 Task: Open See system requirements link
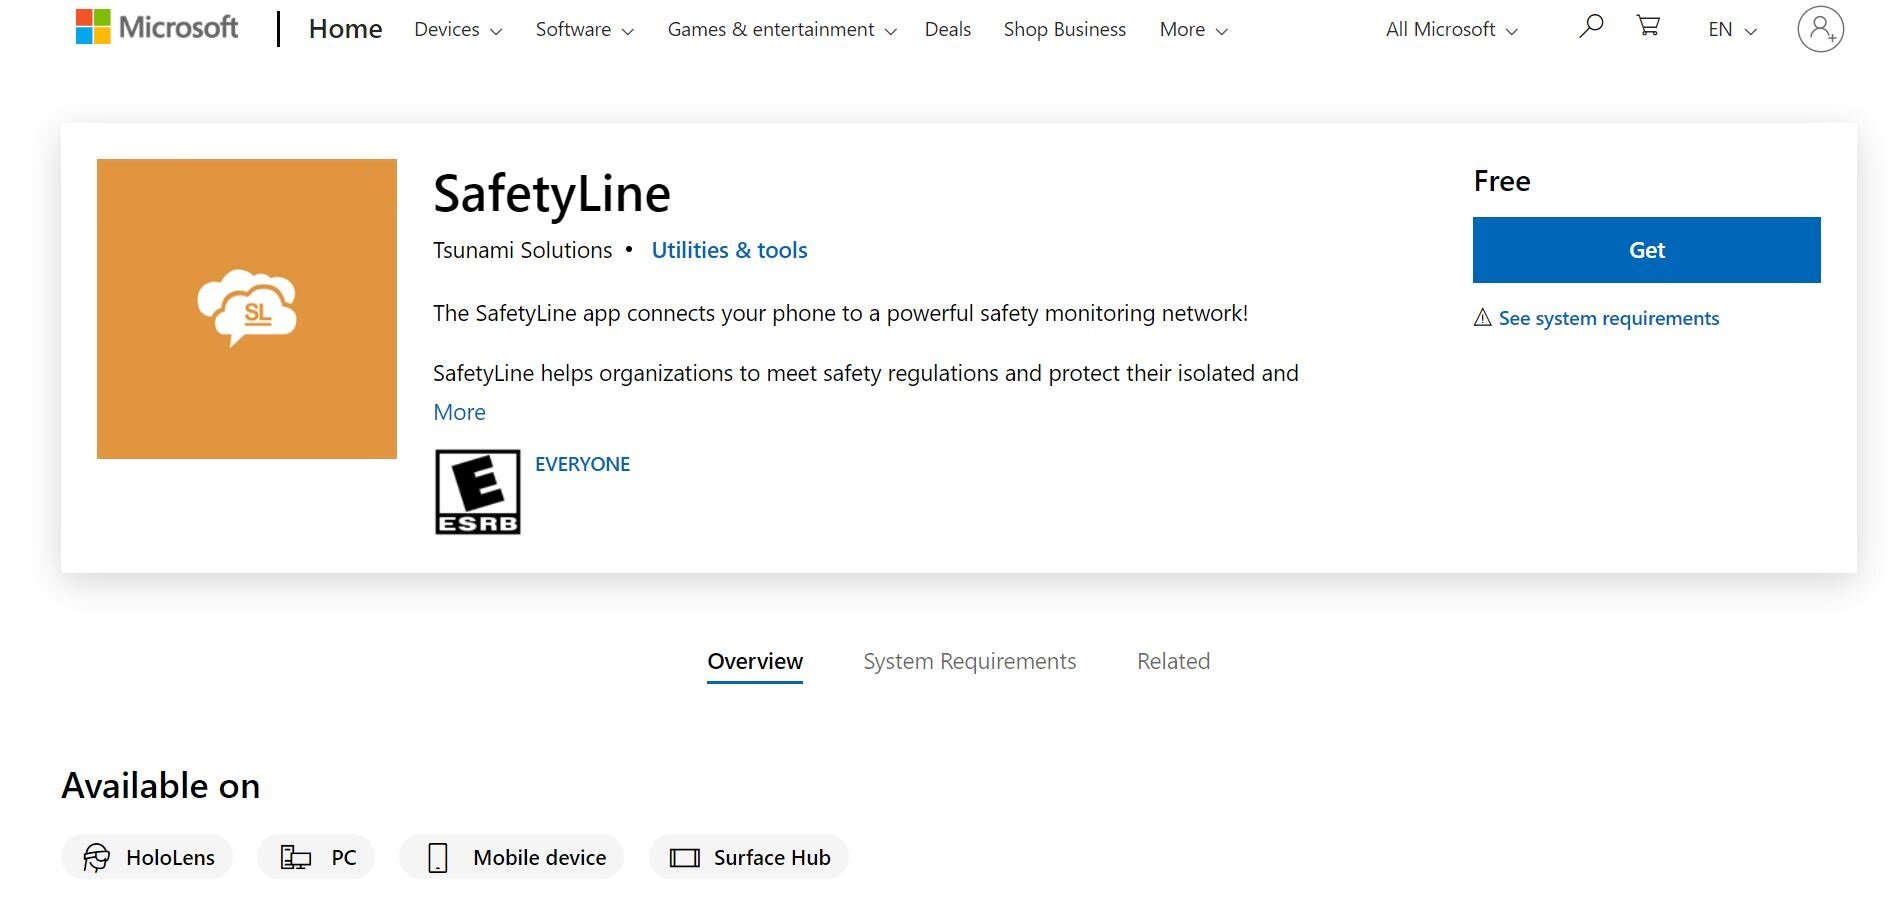(1609, 318)
